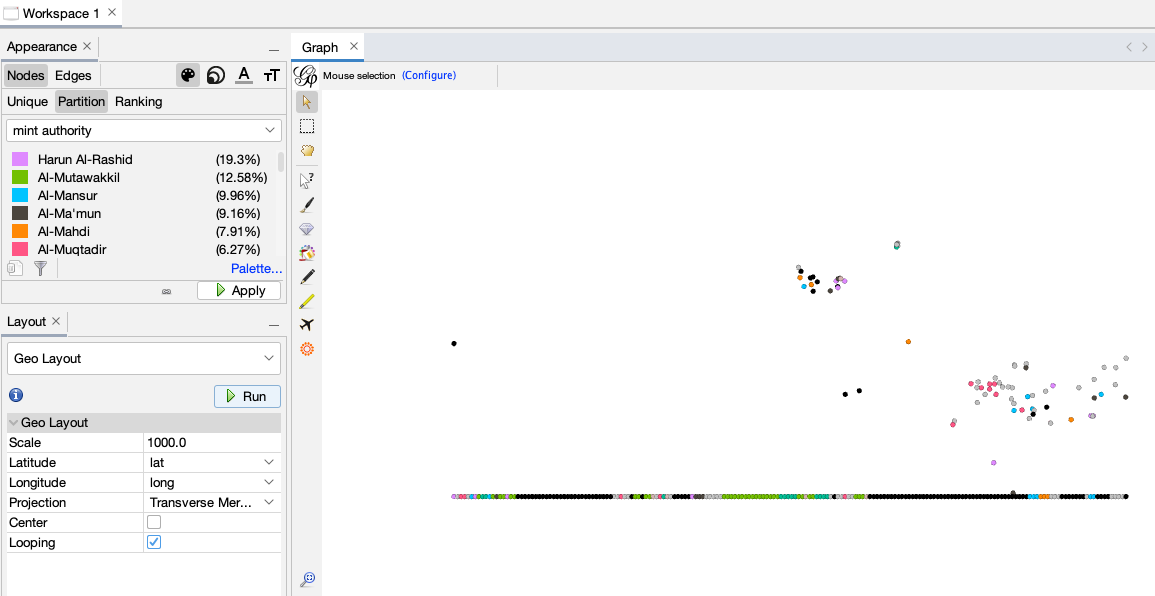Click the Gephi logo icon in graph toolbar
Image resolution: width=1155 pixels, height=596 pixels.
point(306,75)
